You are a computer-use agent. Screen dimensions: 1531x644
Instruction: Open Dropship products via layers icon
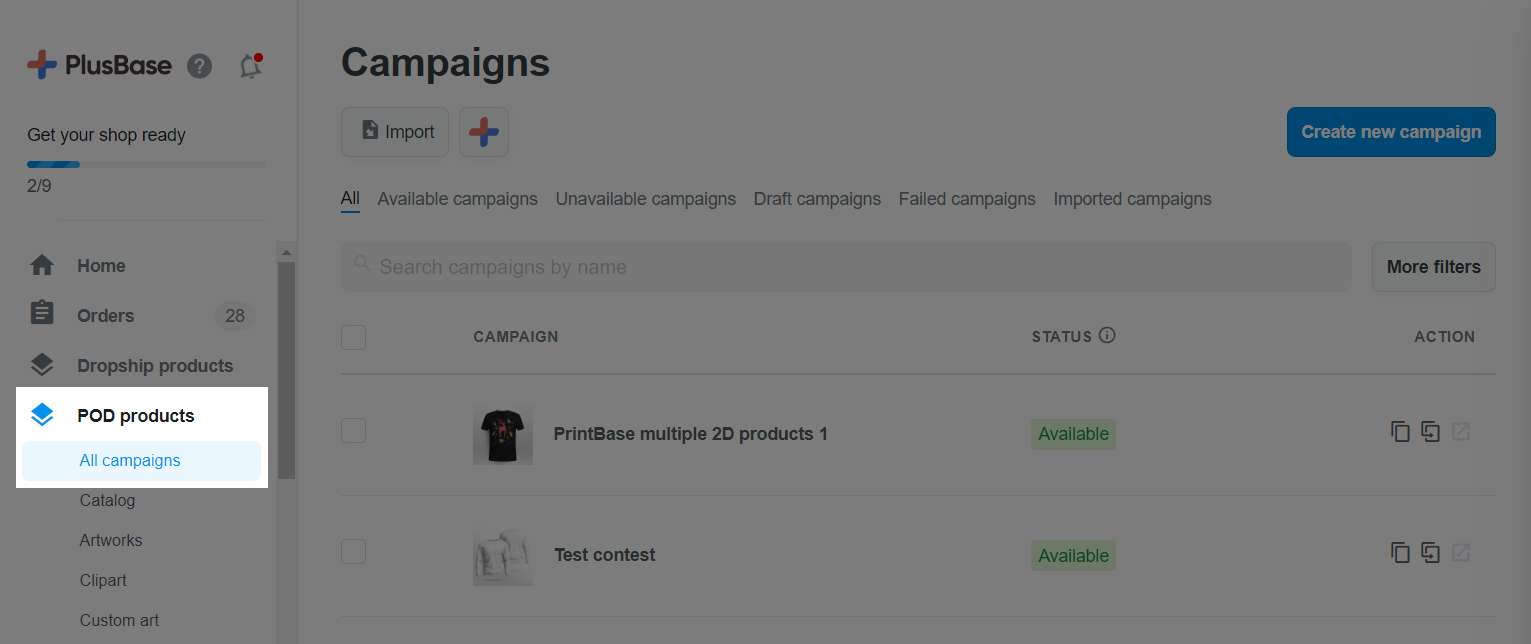click(x=42, y=365)
